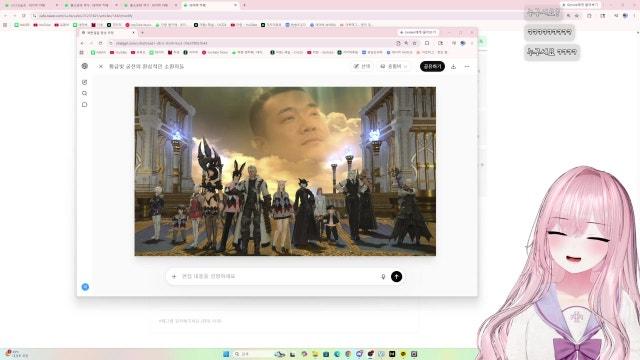Click the plus attach icon in prompt box
640x360 pixels.
(174, 276)
